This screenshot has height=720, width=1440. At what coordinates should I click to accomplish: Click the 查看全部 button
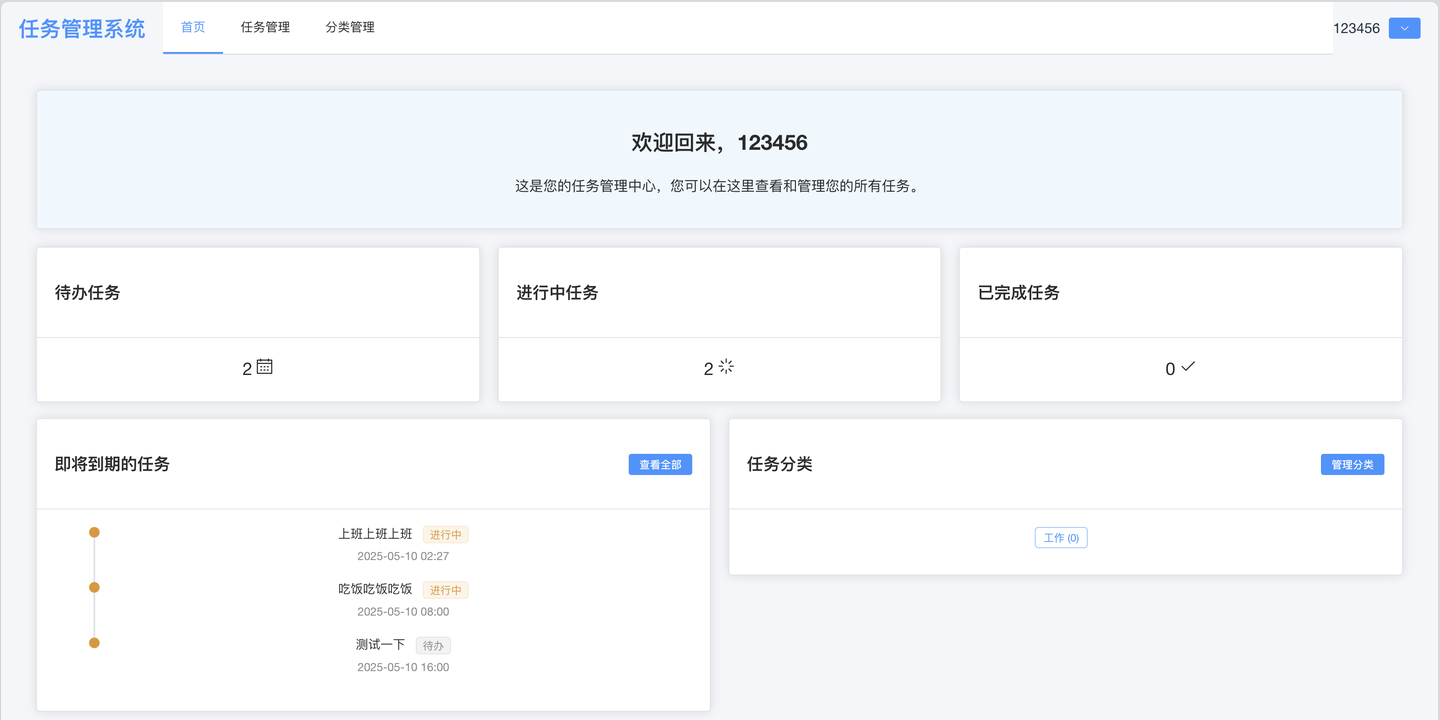[x=660, y=464]
